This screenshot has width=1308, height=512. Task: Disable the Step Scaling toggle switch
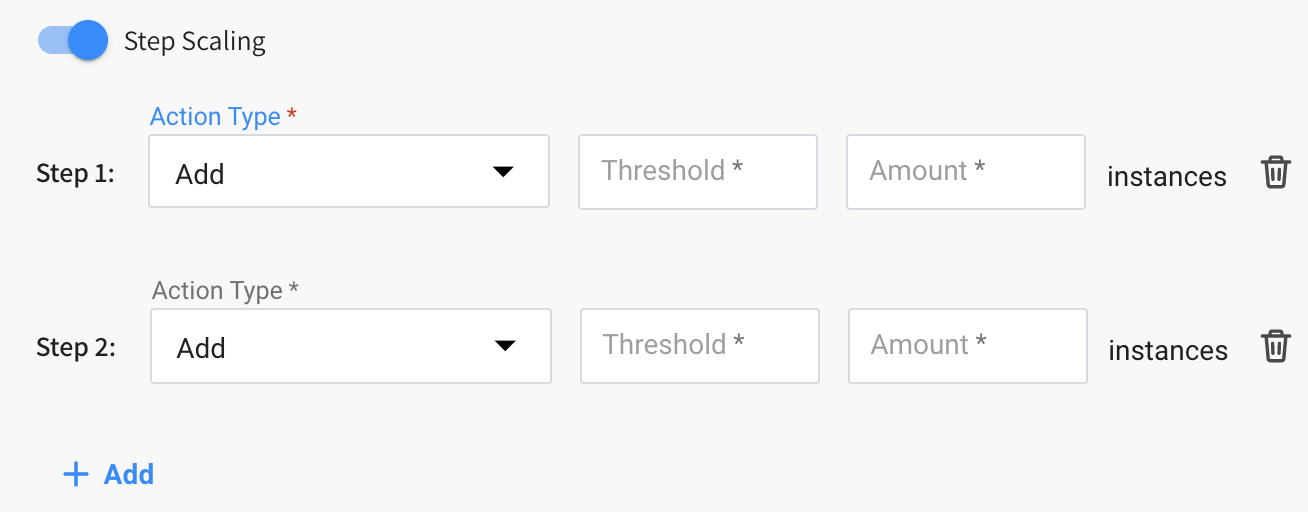(x=73, y=41)
